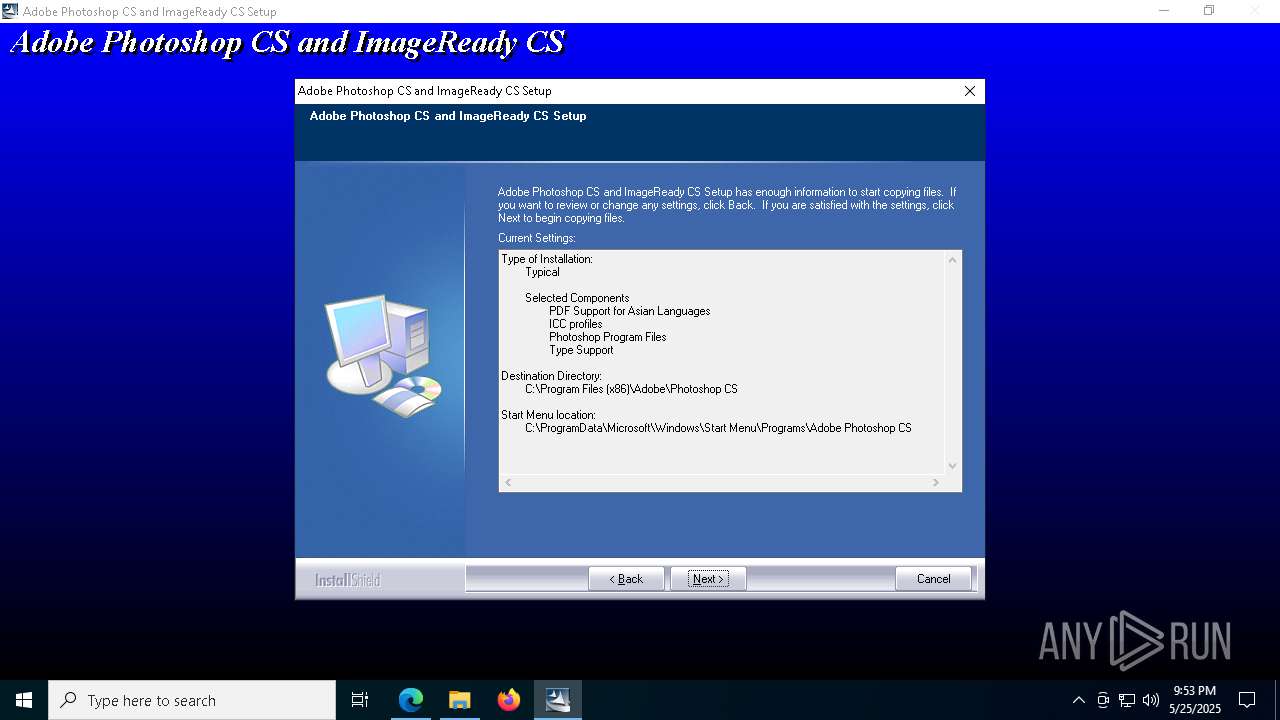The width and height of the screenshot is (1280, 720).
Task: Click 'Selected Components' heading text
Action: (x=577, y=298)
